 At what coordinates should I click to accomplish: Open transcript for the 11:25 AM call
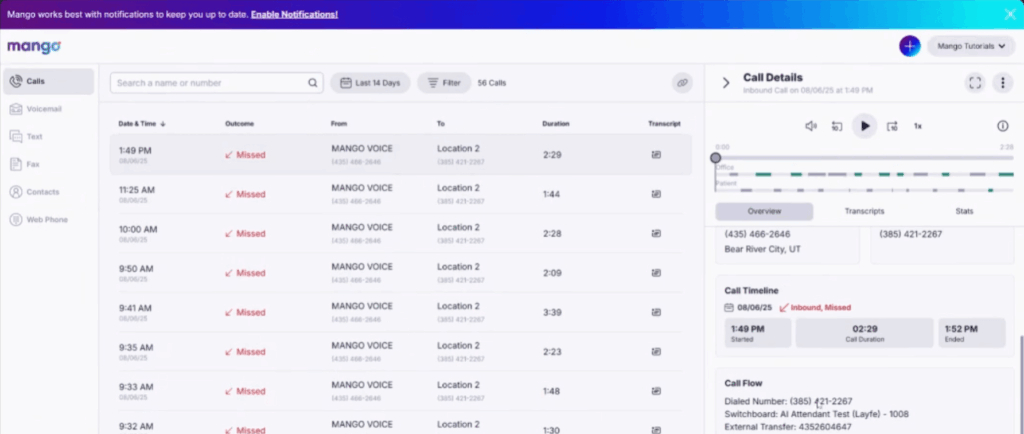[656, 194]
